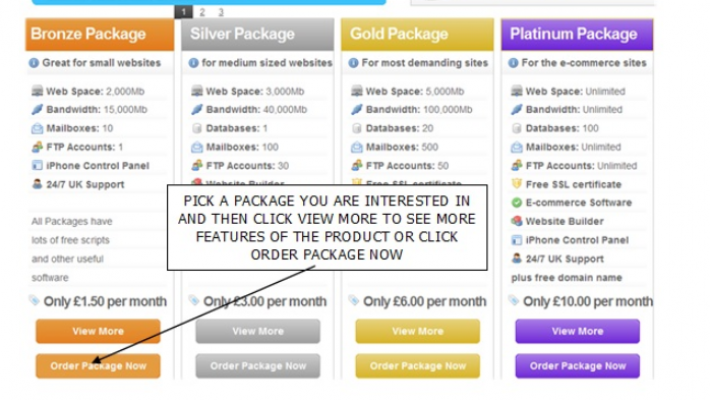
Task: Select the current page 1 indicator
Action: point(183,12)
